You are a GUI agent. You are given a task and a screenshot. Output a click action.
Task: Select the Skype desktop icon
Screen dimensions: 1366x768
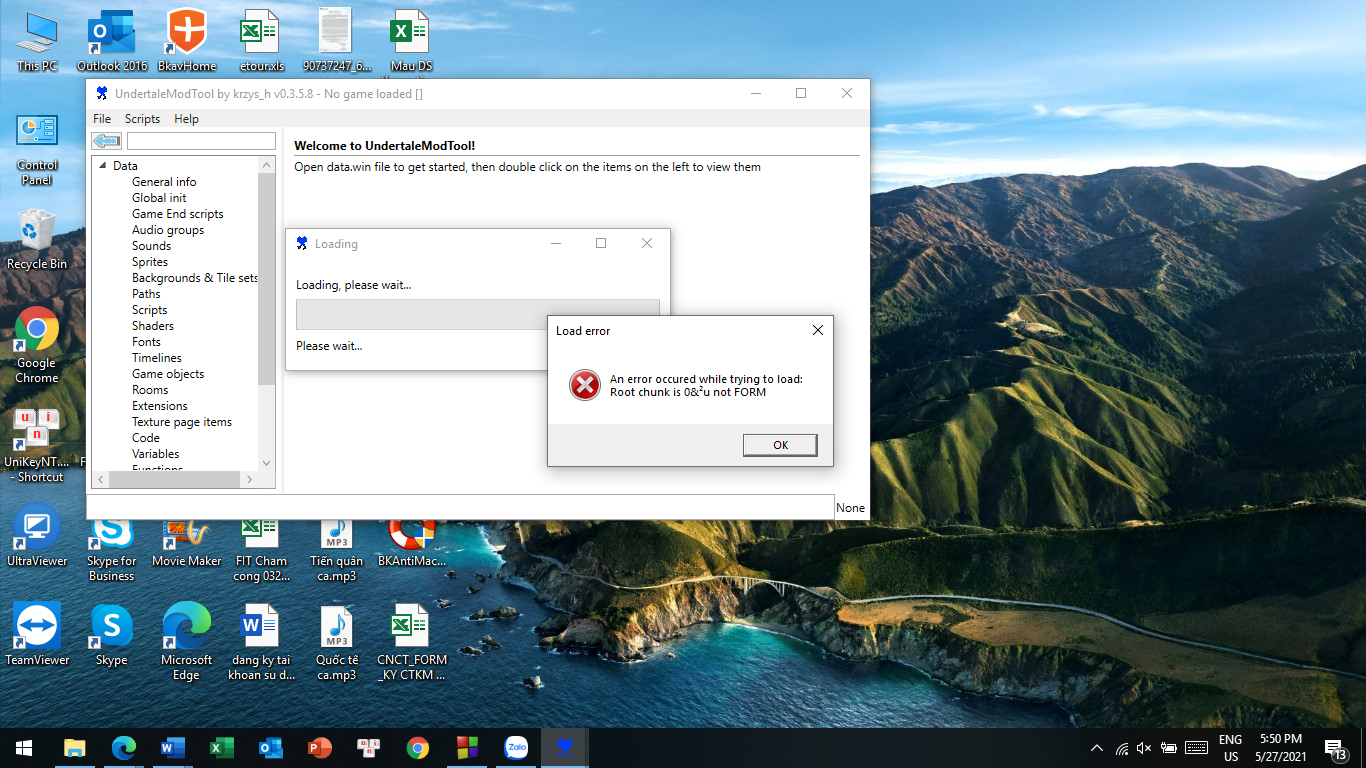coord(112,634)
